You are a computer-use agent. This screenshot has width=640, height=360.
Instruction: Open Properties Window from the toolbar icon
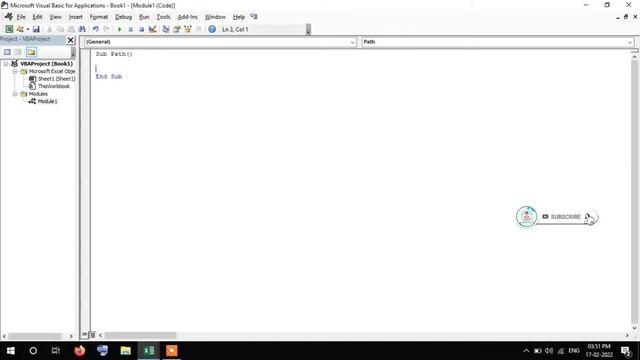click(x=177, y=29)
